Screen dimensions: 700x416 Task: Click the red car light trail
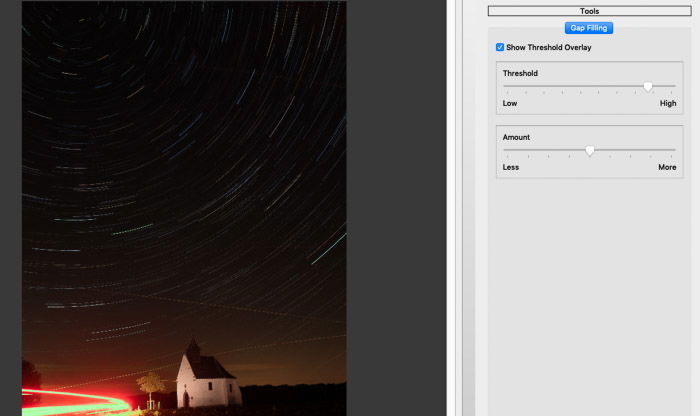pyautogui.click(x=76, y=401)
